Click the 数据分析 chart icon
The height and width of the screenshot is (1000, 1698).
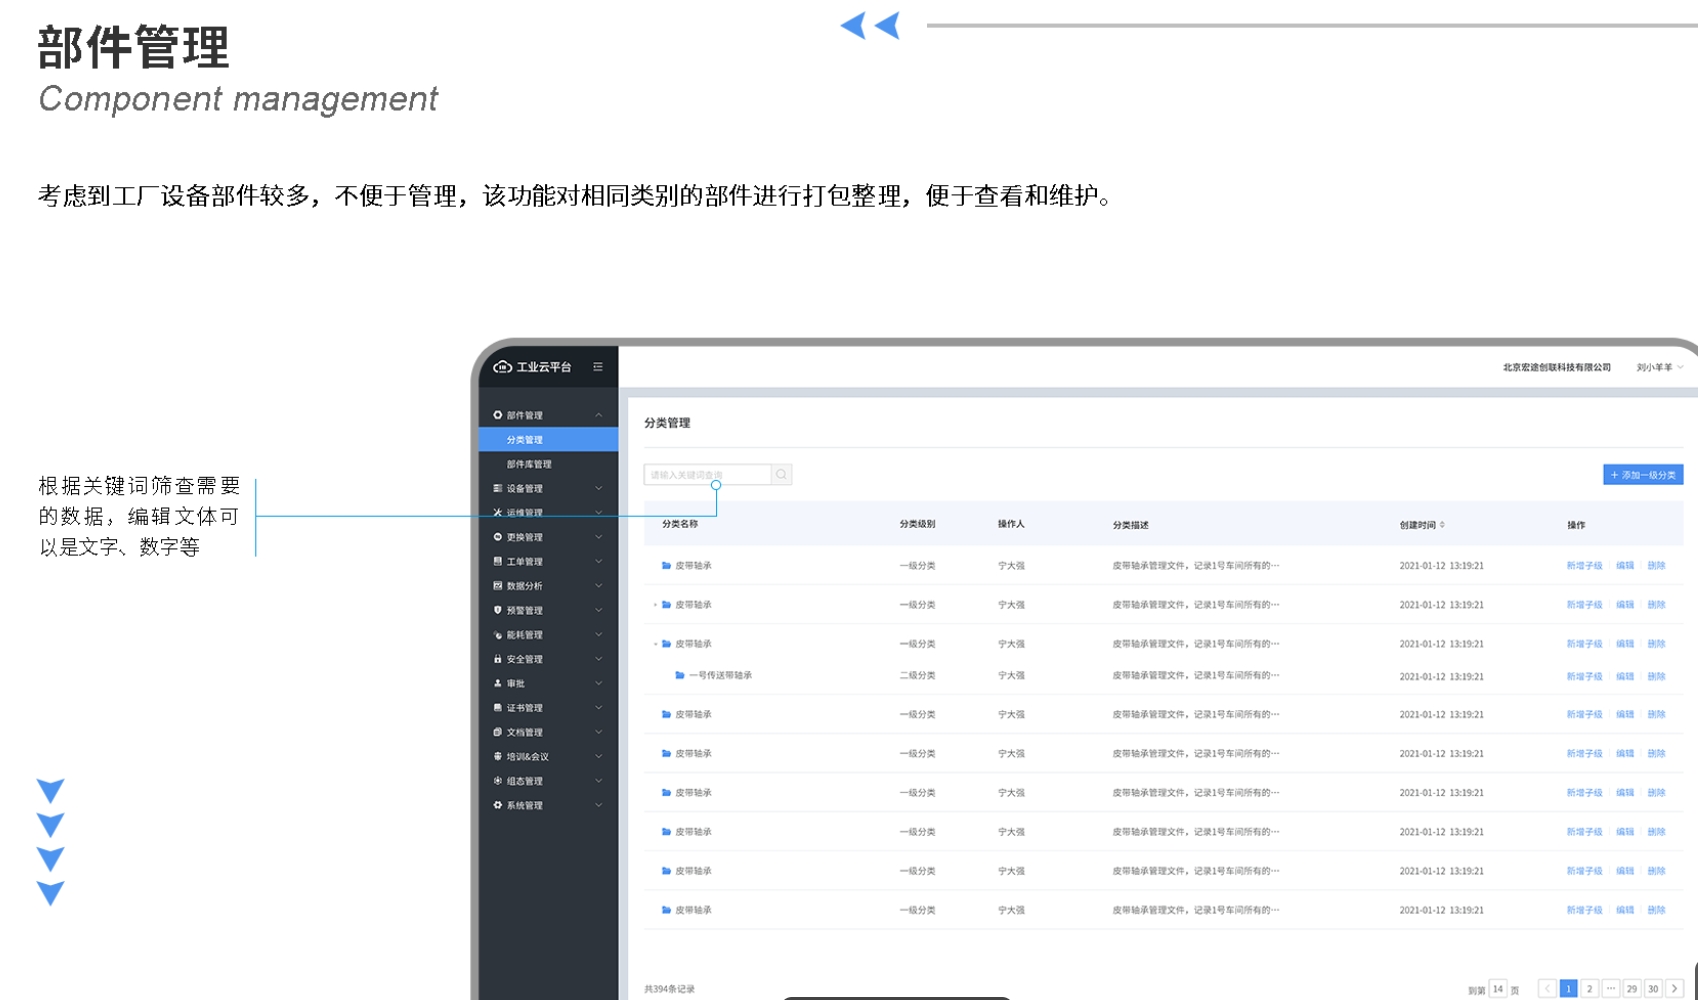[498, 586]
